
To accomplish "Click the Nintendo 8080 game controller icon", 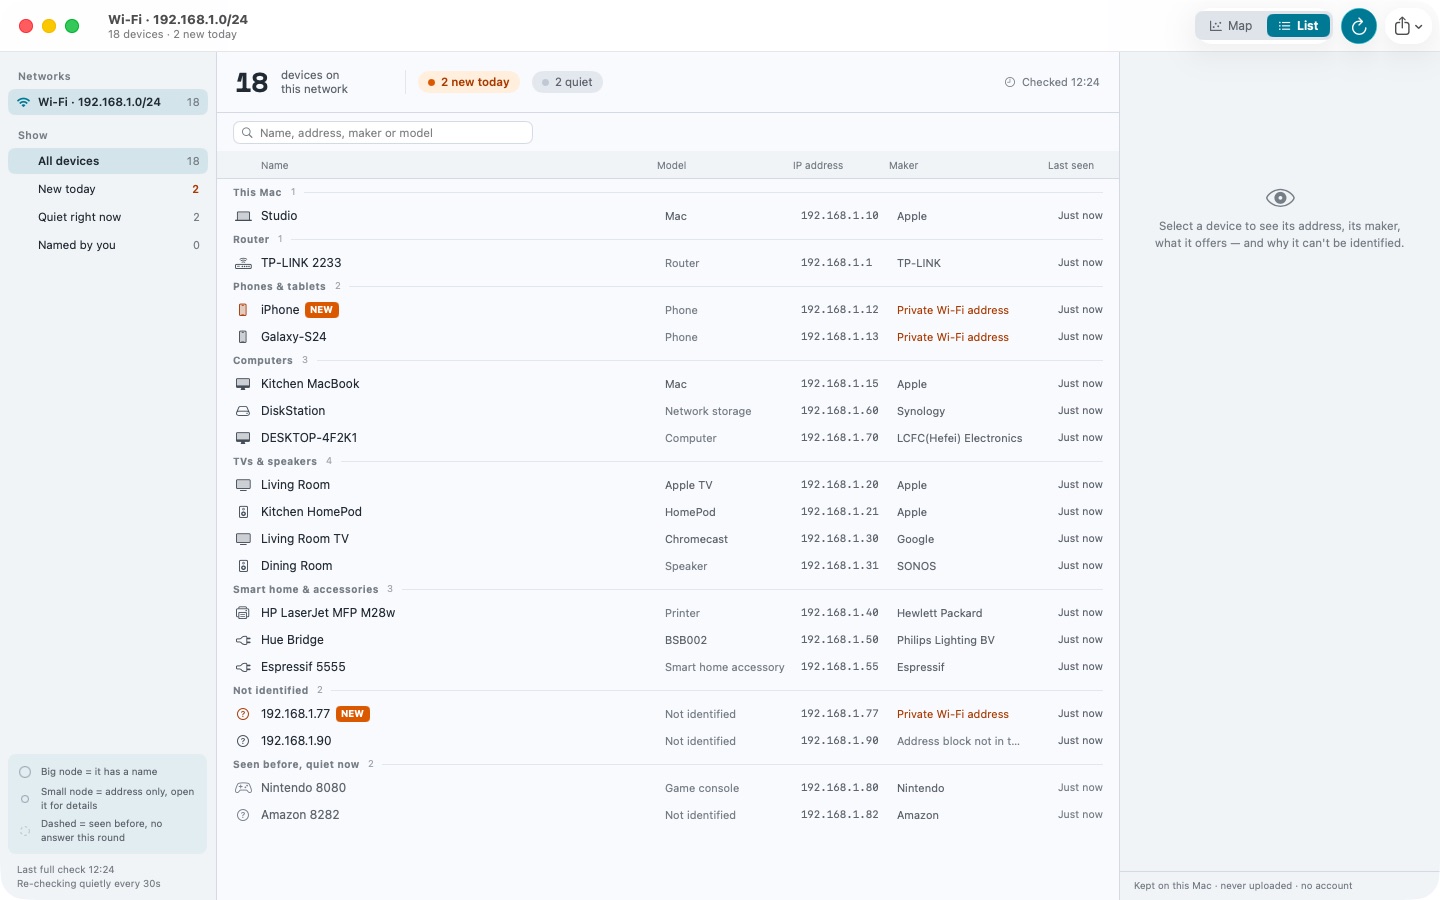I will coord(243,788).
